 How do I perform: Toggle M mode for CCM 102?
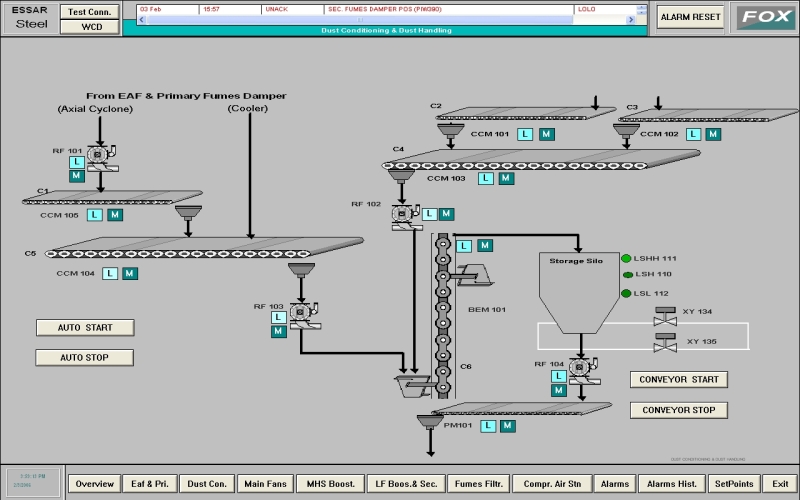pyautogui.click(x=713, y=134)
